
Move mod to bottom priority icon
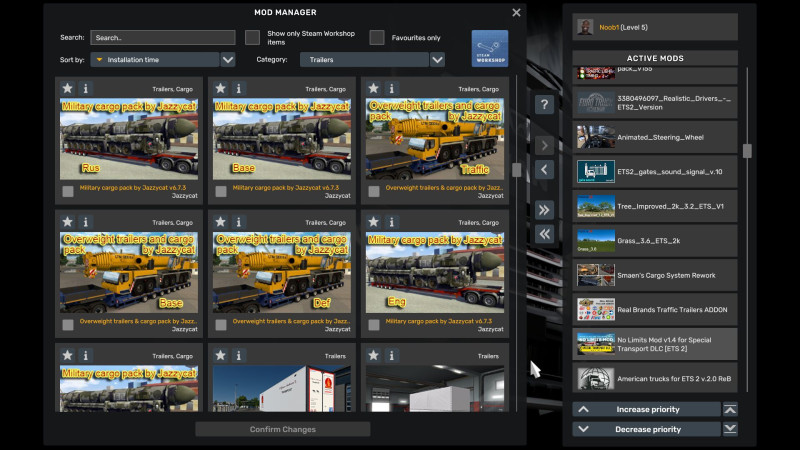coord(730,429)
